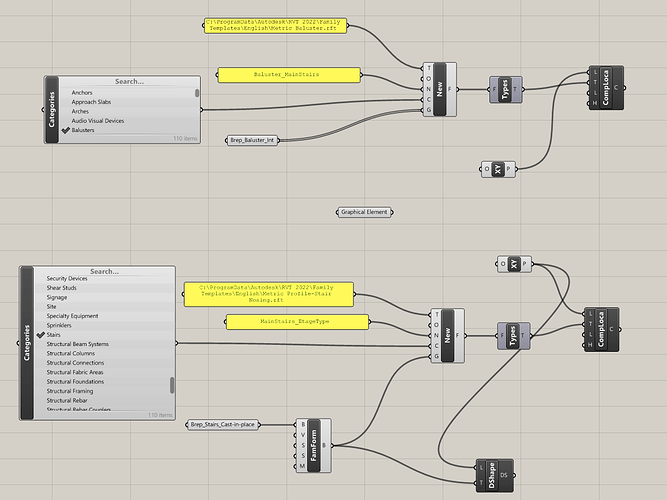Click the MainStairs_EtageType yellow panel
667x500 pixels.
pyautogui.click(x=297, y=322)
